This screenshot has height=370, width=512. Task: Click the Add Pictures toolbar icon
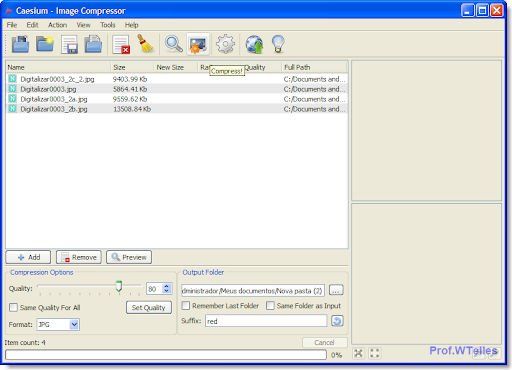pos(20,44)
